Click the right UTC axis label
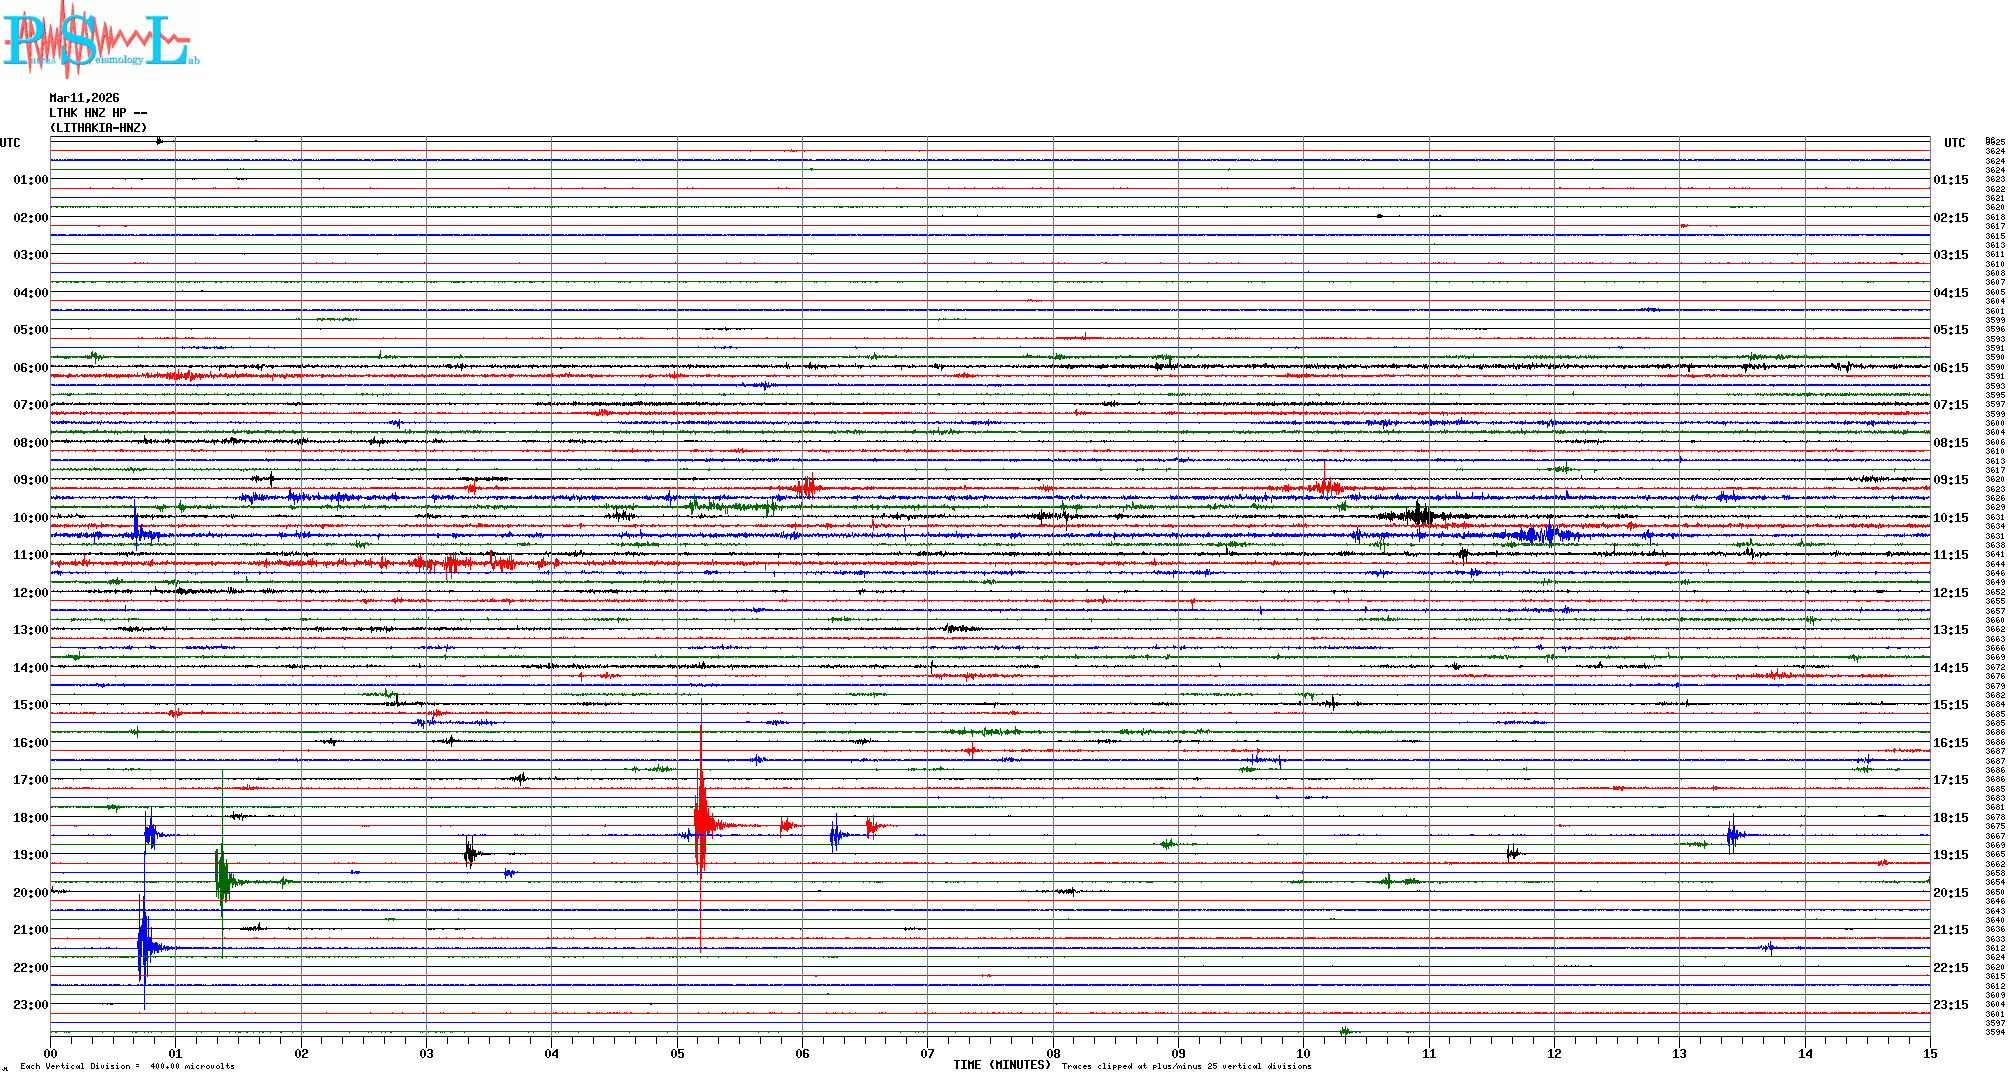The image size is (2010, 1080). coord(1954,143)
